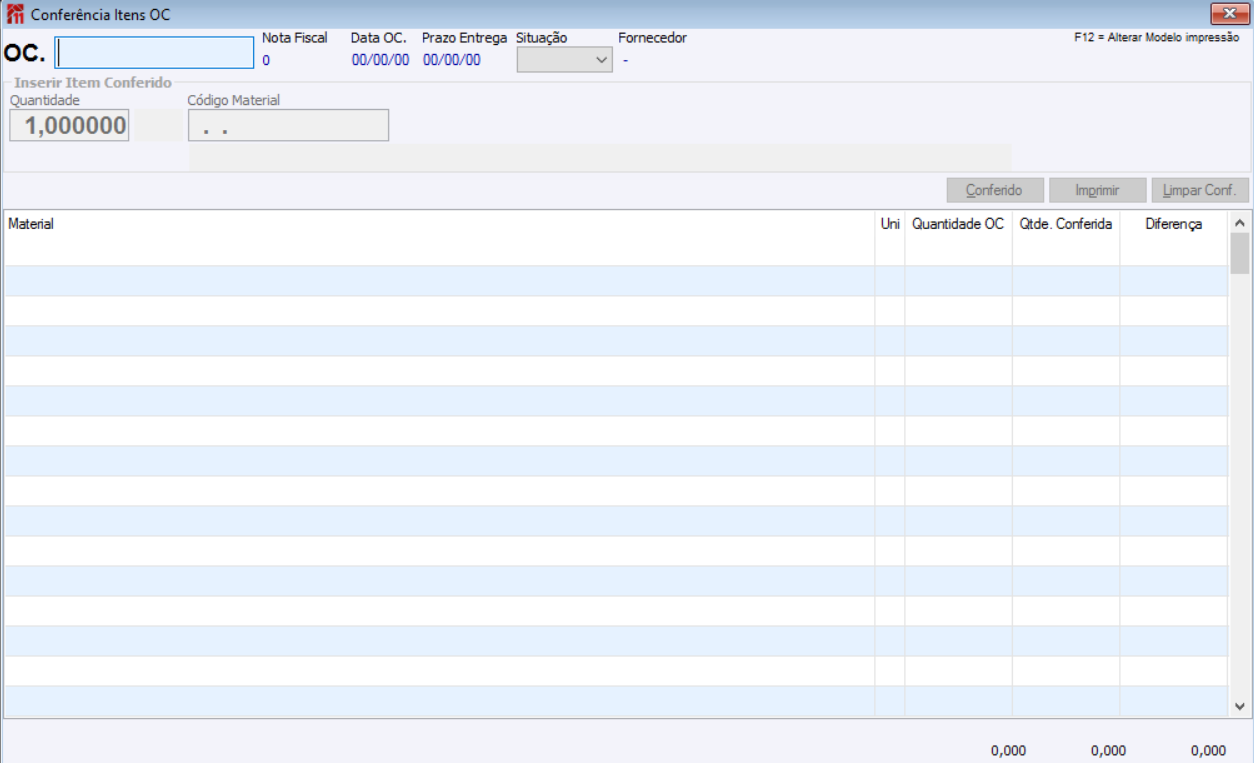1254x763 pixels.
Task: Click the Uni column header
Action: (890, 224)
